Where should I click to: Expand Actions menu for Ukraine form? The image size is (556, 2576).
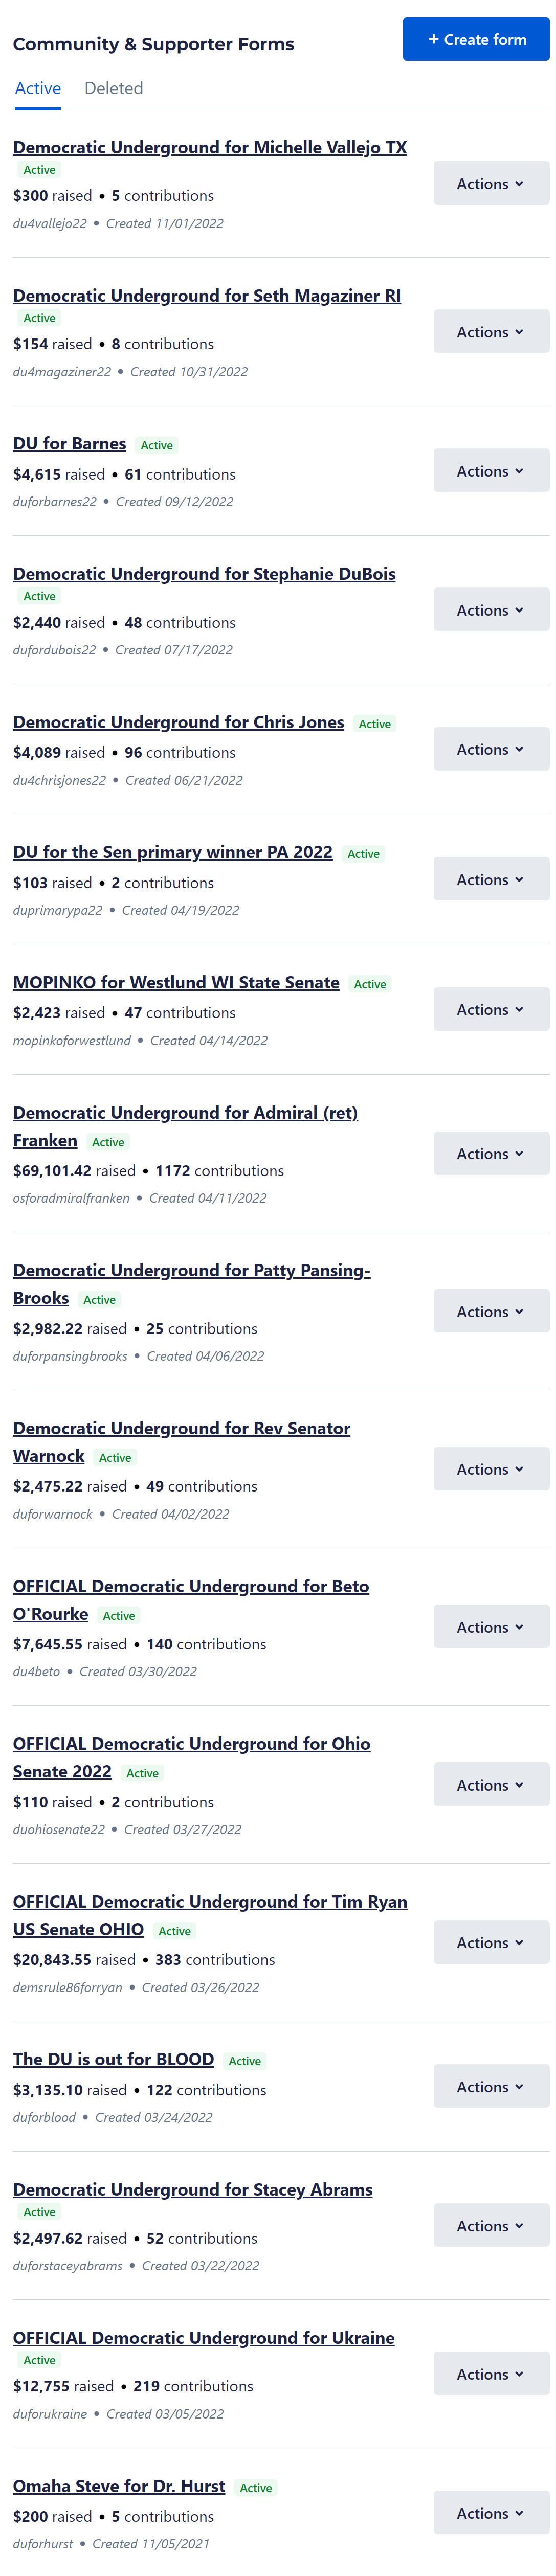click(x=490, y=2374)
